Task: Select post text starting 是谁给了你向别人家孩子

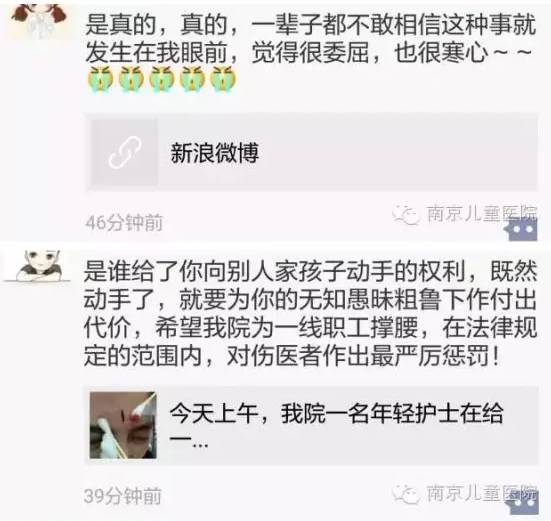Action: (311, 314)
